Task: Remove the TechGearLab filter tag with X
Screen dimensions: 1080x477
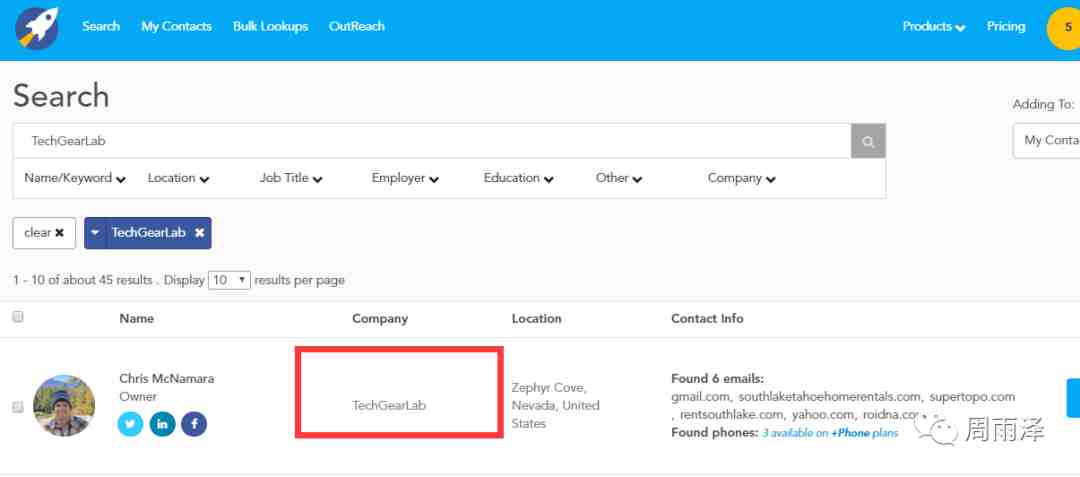Action: (200, 233)
